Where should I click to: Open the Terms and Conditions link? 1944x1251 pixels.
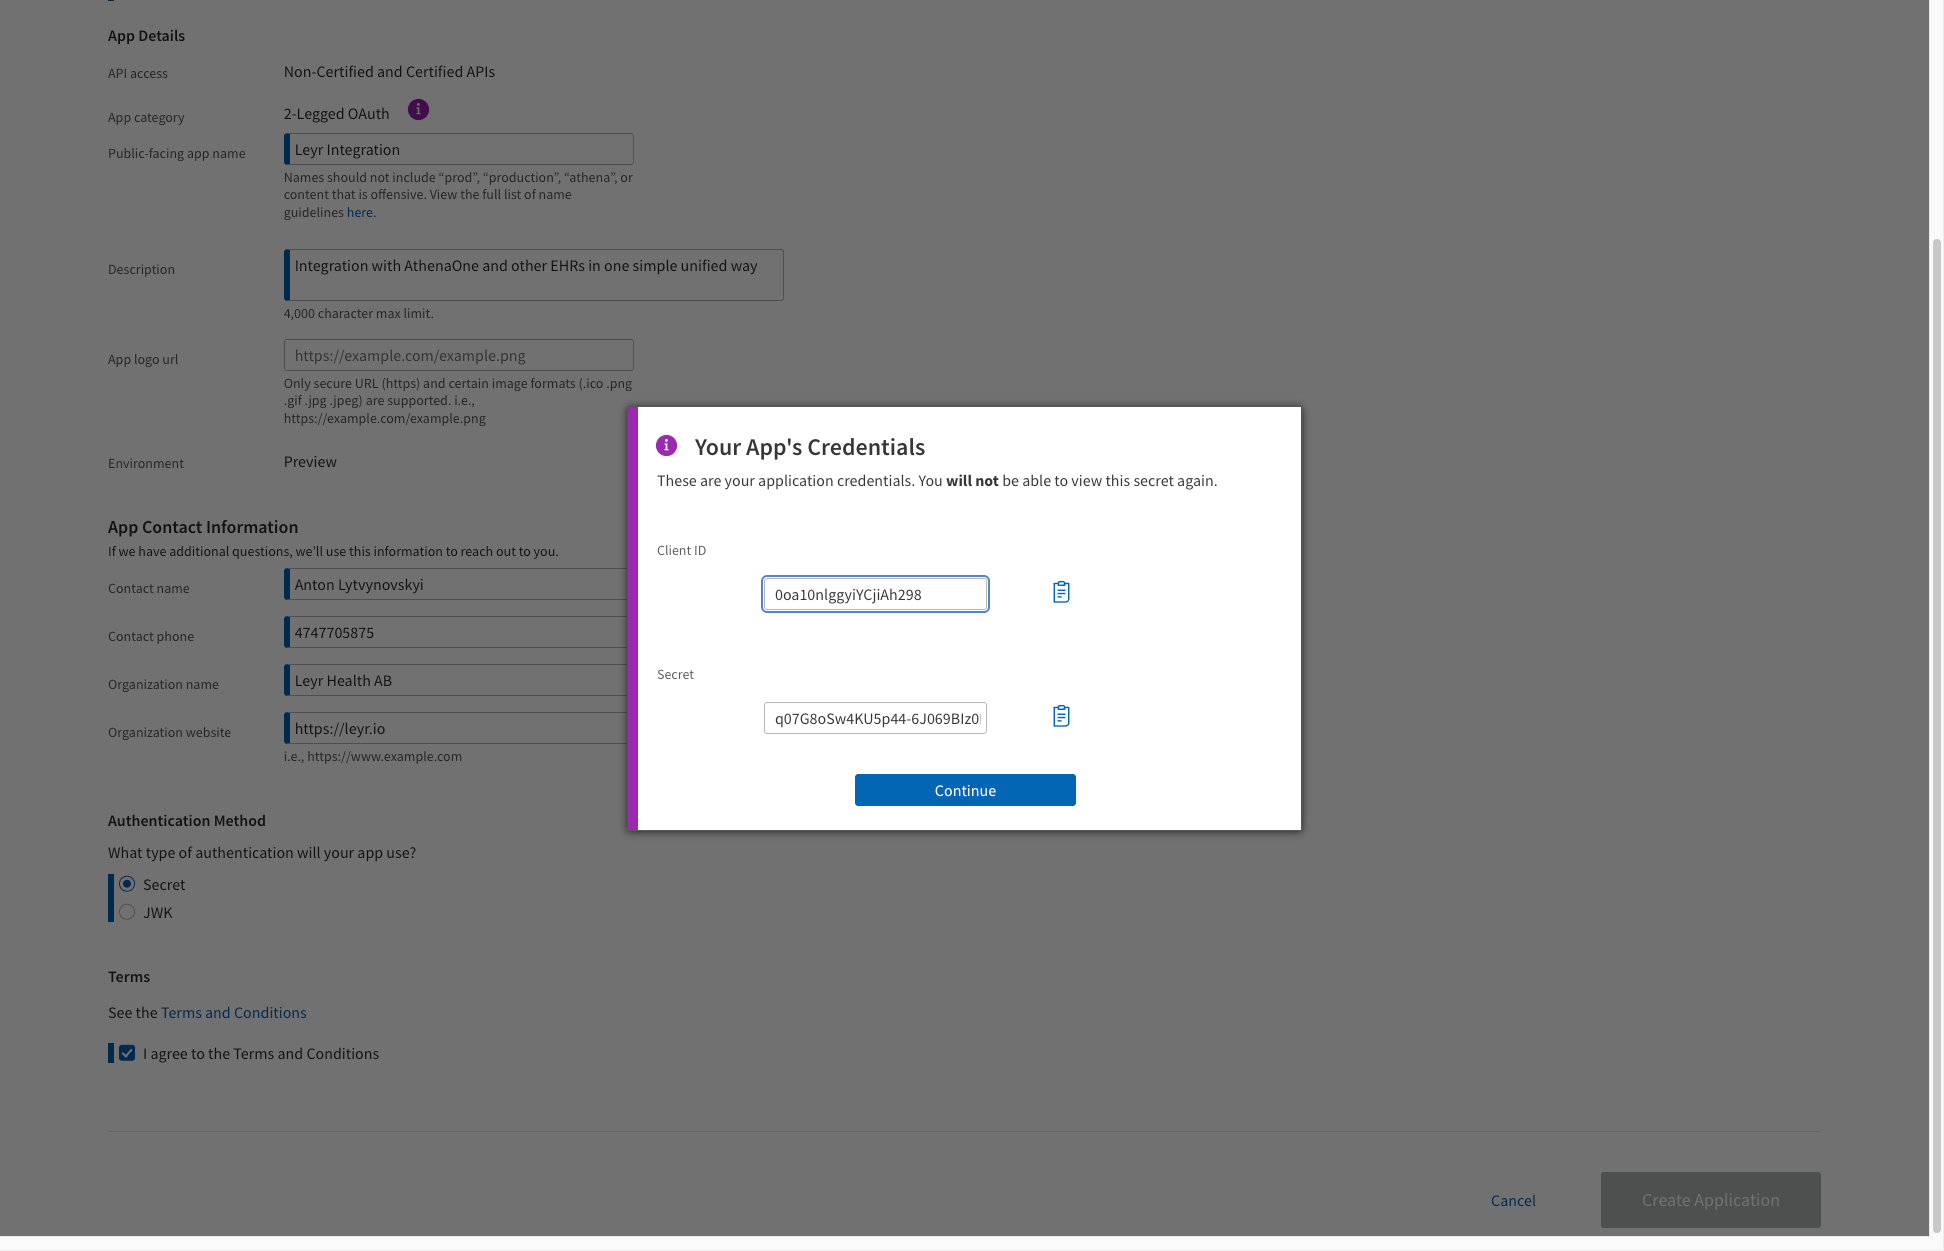[x=233, y=1012]
